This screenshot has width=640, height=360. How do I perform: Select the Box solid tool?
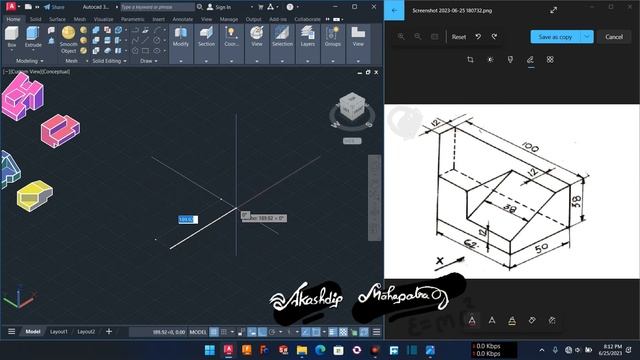tap(11, 37)
